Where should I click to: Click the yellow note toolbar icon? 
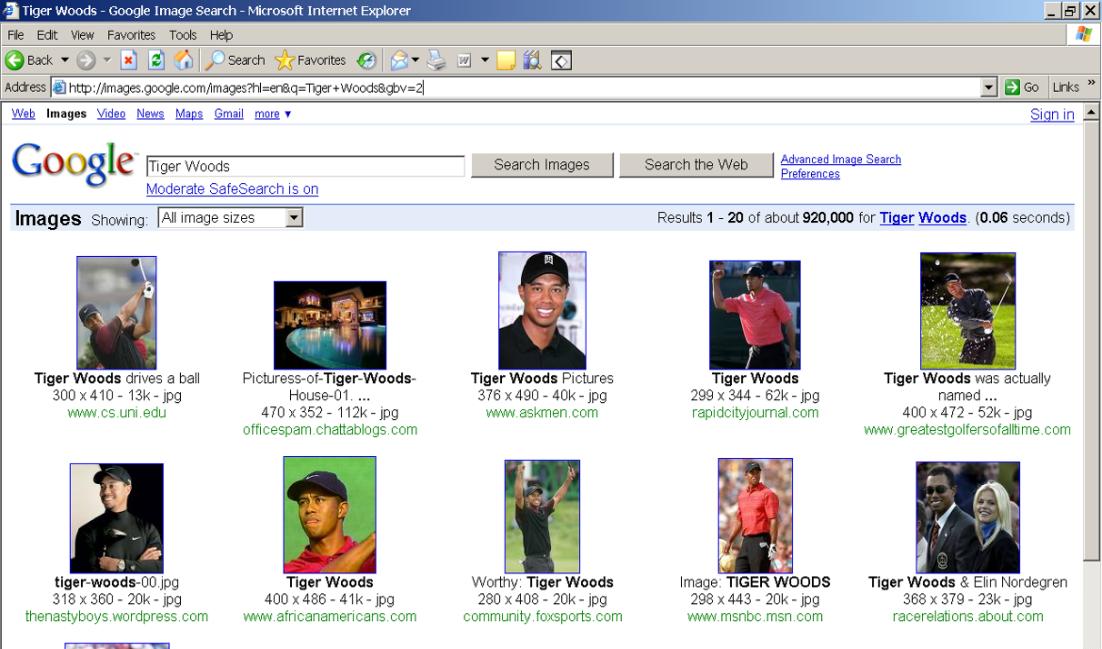click(x=505, y=60)
